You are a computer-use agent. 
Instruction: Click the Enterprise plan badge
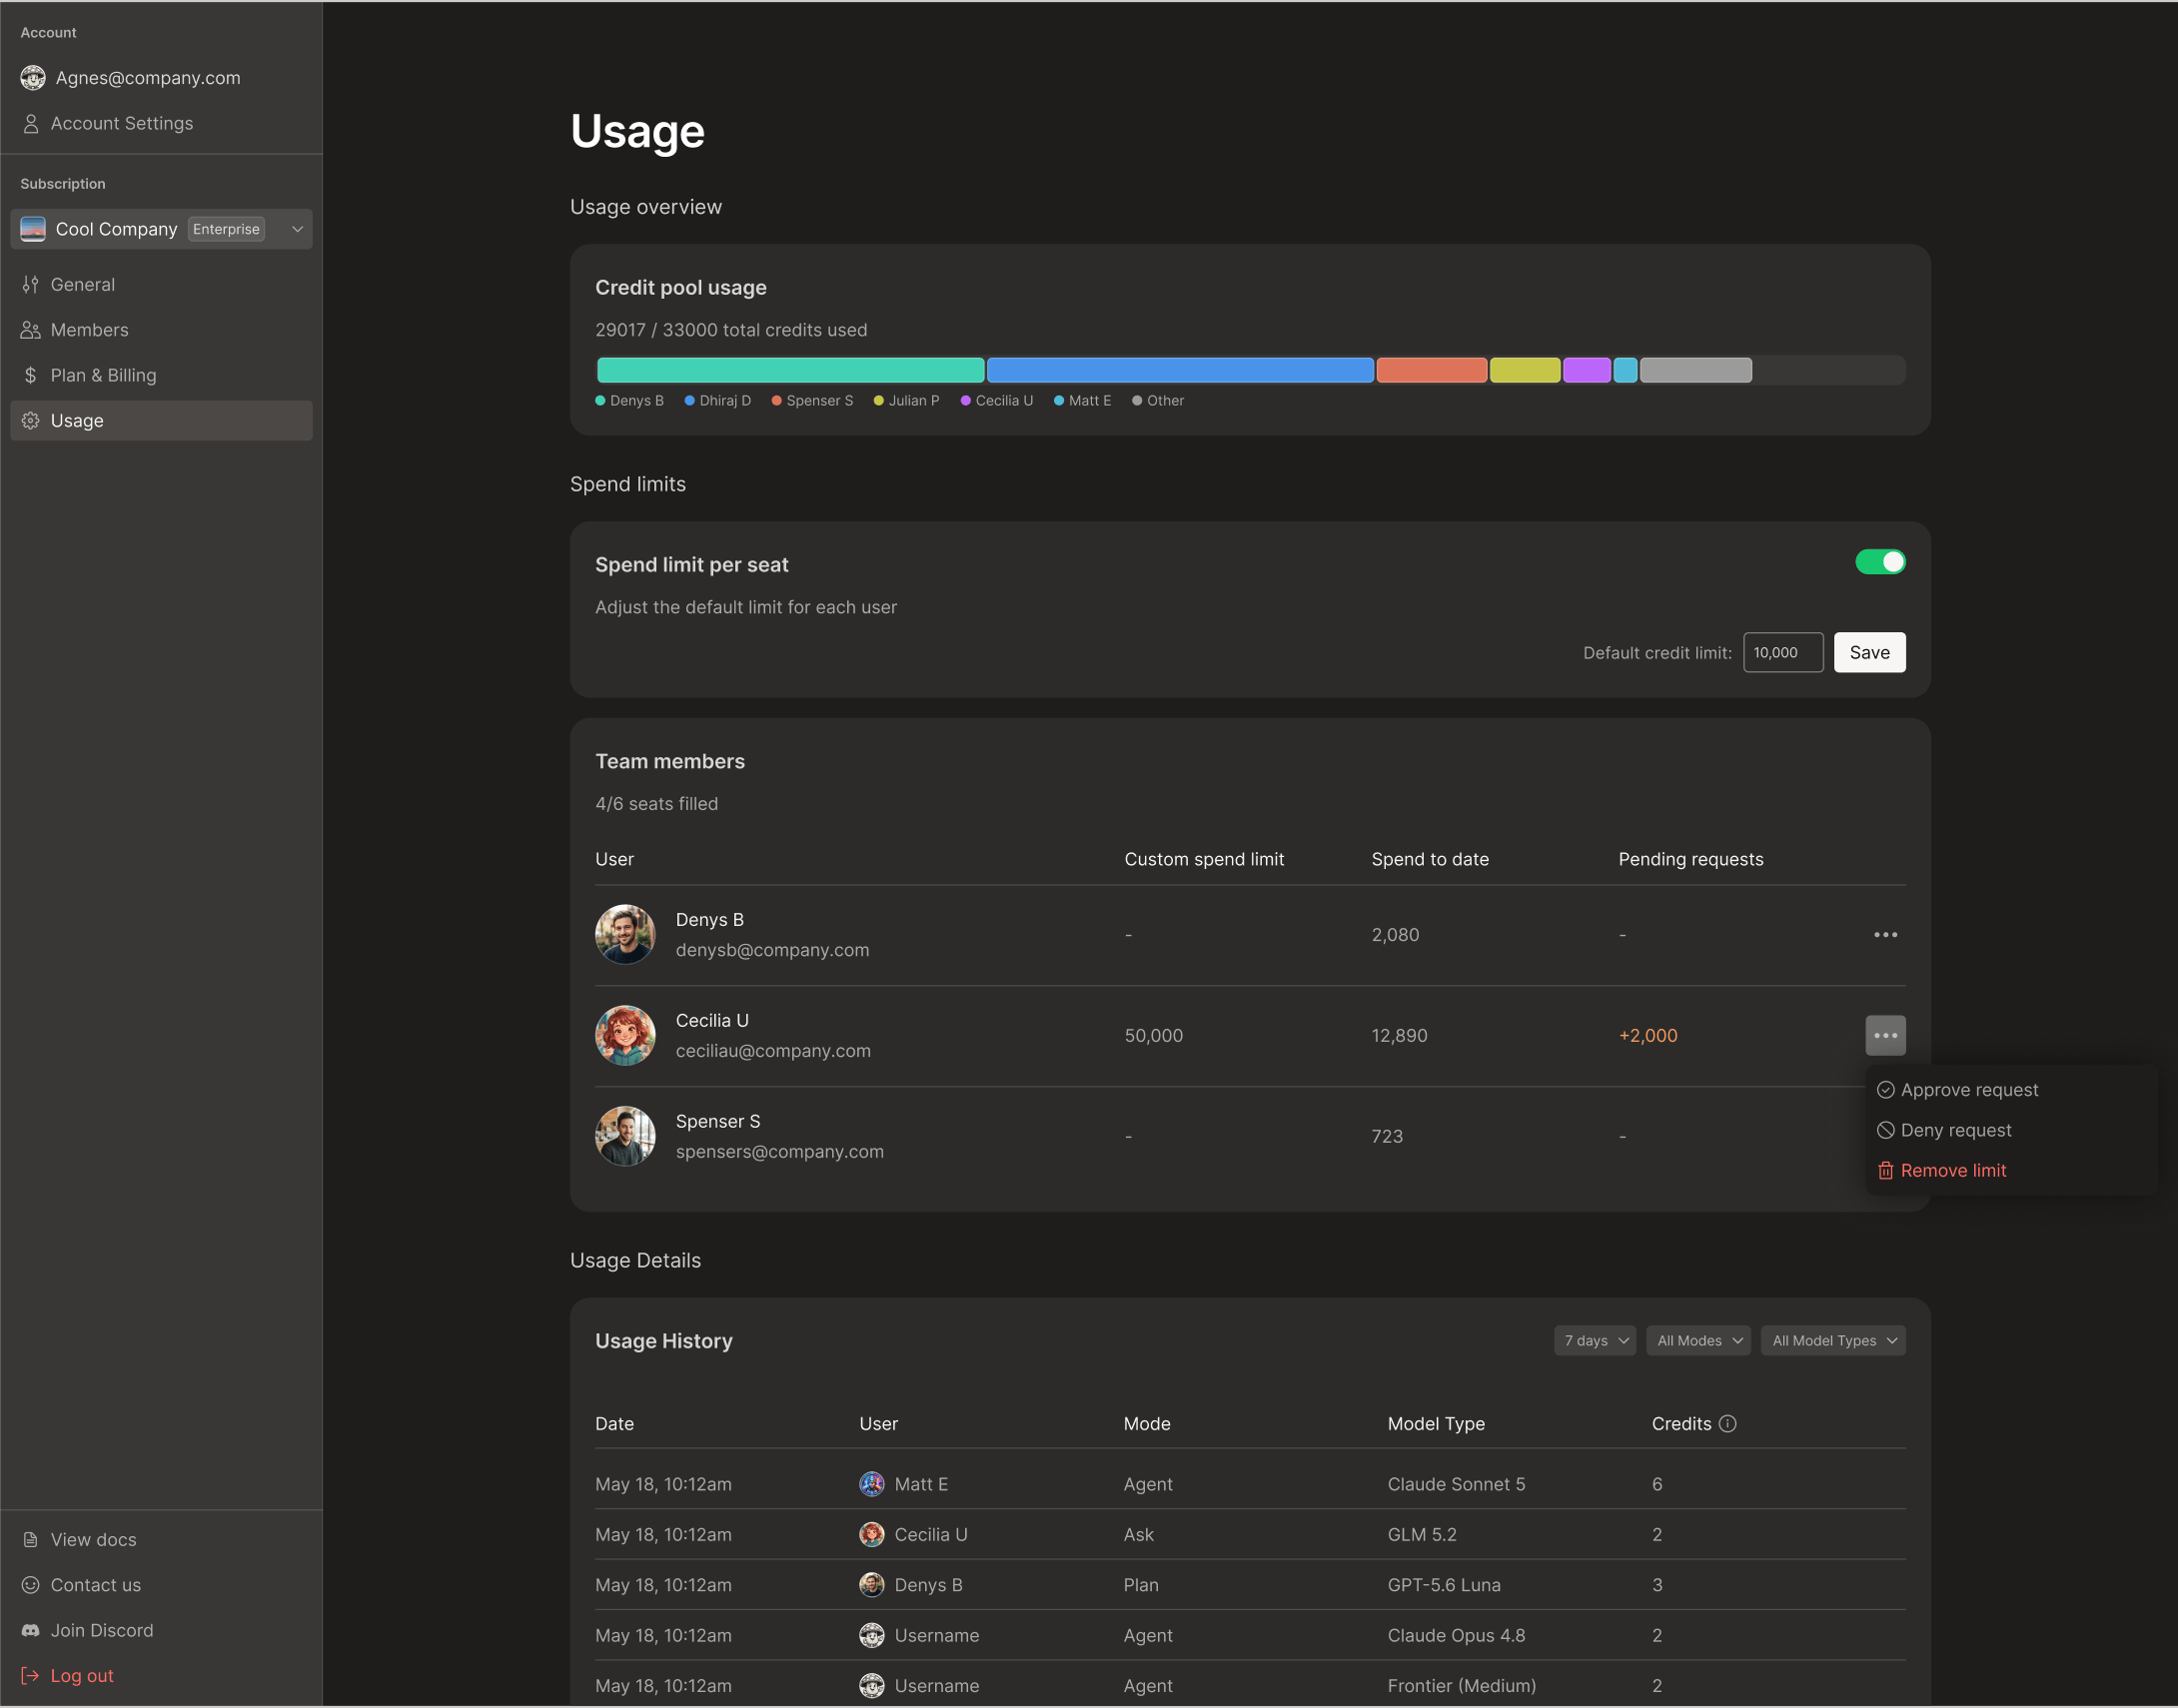tap(226, 229)
